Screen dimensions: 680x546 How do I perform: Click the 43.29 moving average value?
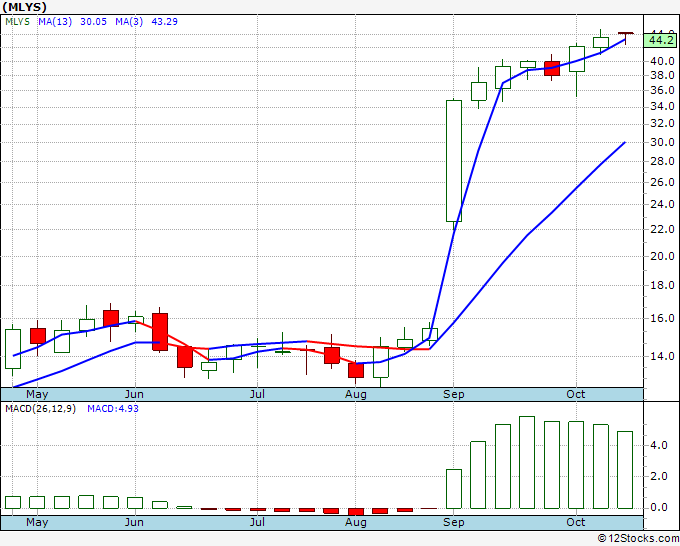pyautogui.click(x=164, y=22)
